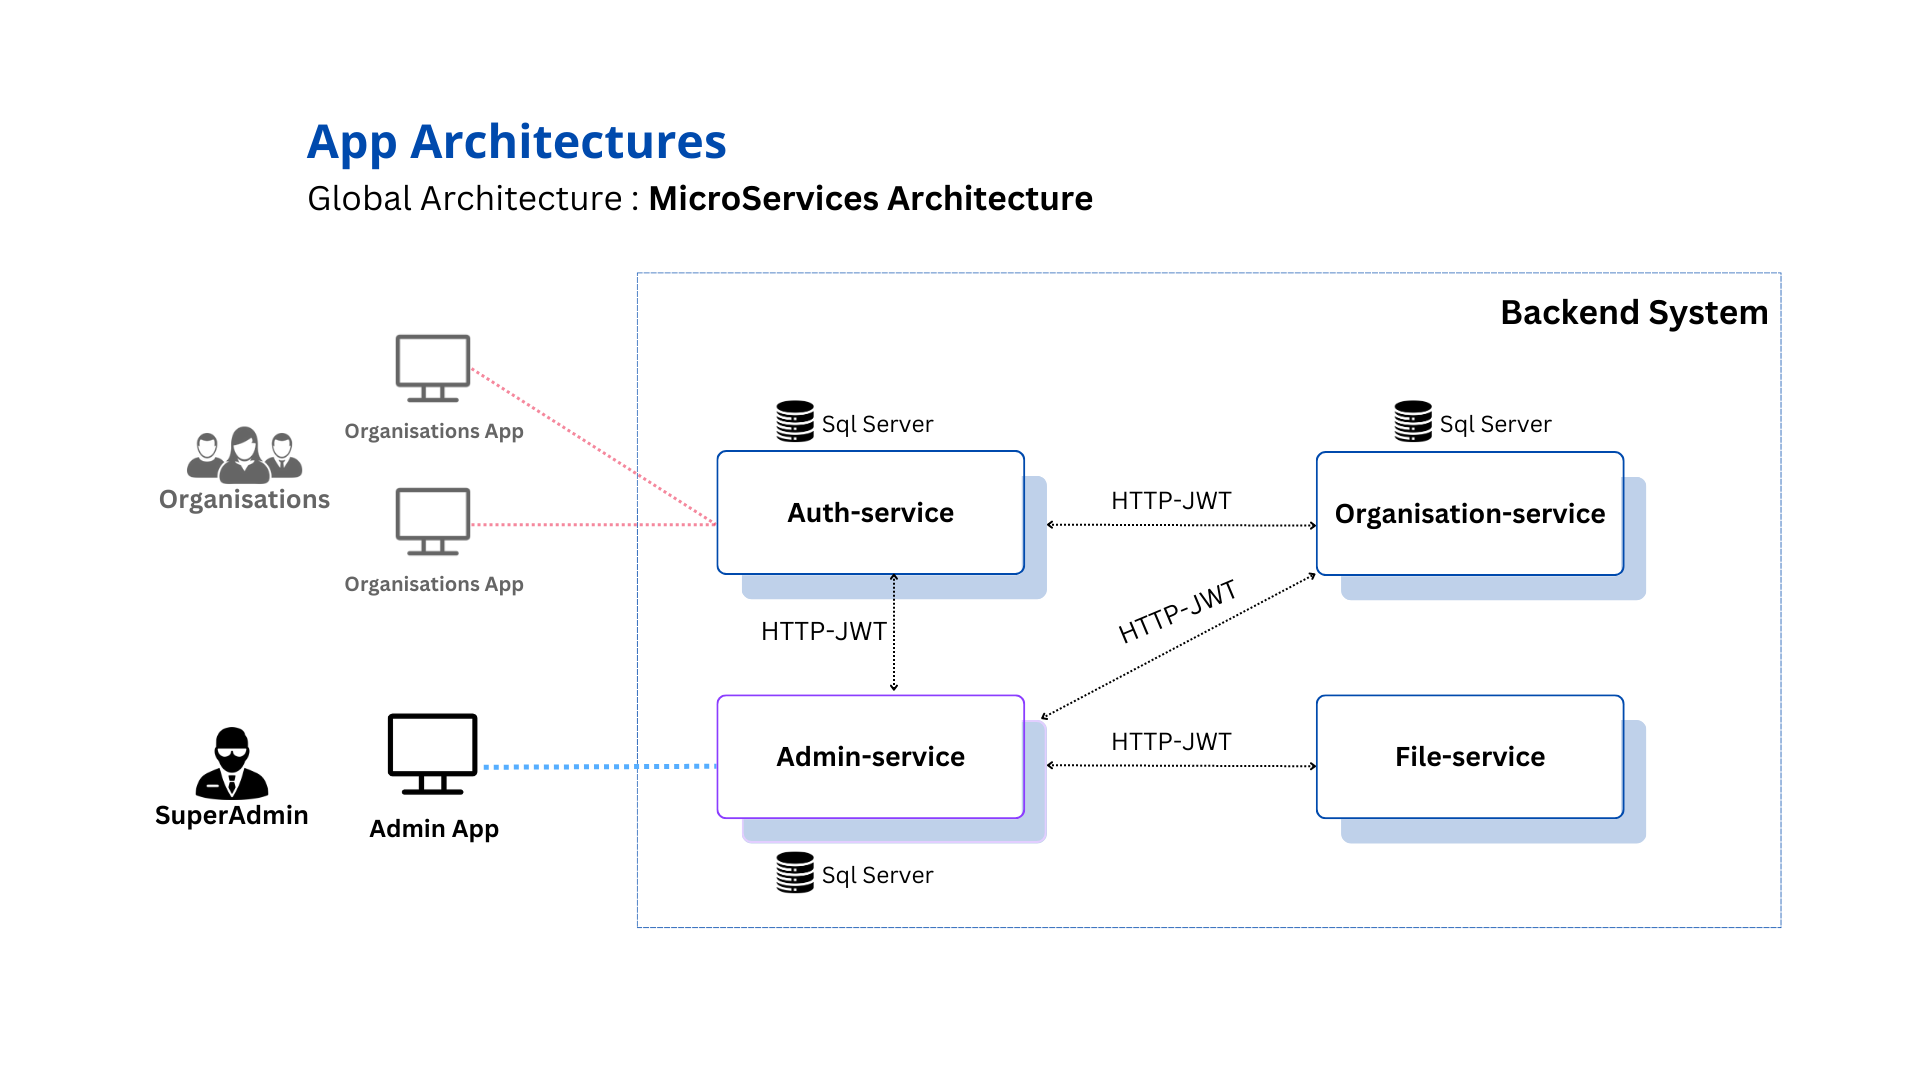The height and width of the screenshot is (1080, 1920).
Task: Select the lower Organisations App monitor icon
Action: 433,521
